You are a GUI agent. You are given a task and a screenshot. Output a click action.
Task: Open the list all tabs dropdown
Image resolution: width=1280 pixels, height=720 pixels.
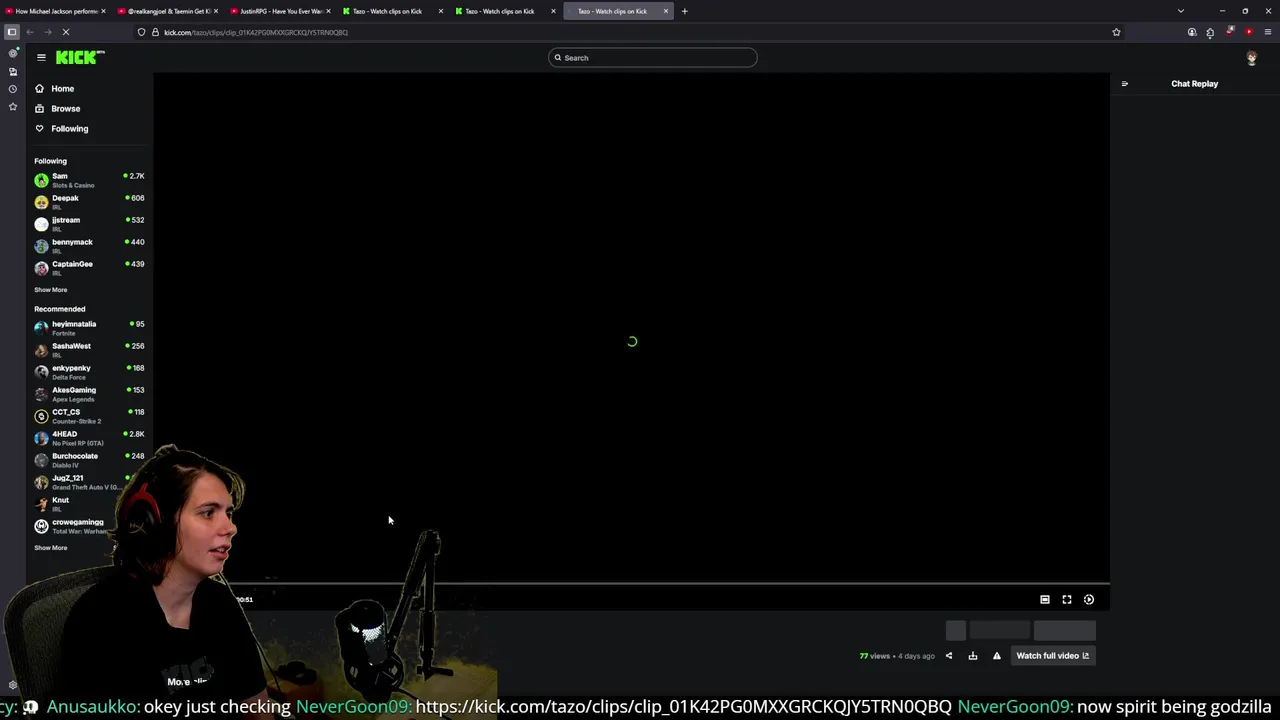(x=1181, y=11)
